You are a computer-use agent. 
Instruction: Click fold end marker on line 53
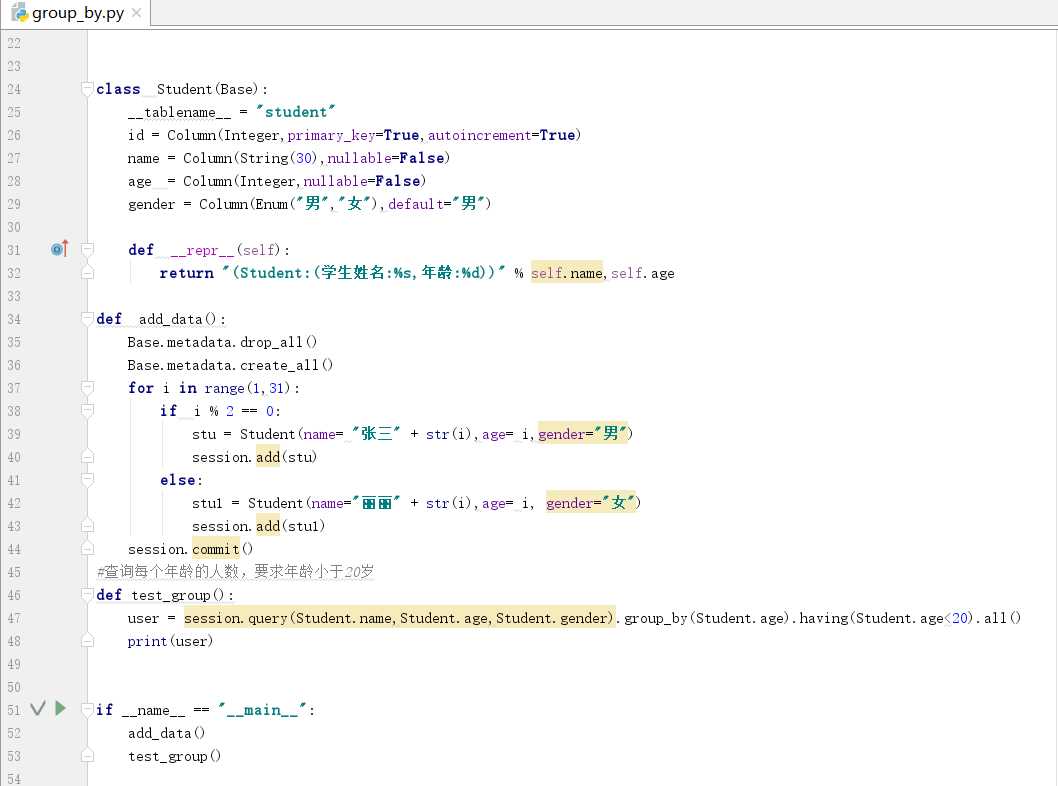point(87,756)
